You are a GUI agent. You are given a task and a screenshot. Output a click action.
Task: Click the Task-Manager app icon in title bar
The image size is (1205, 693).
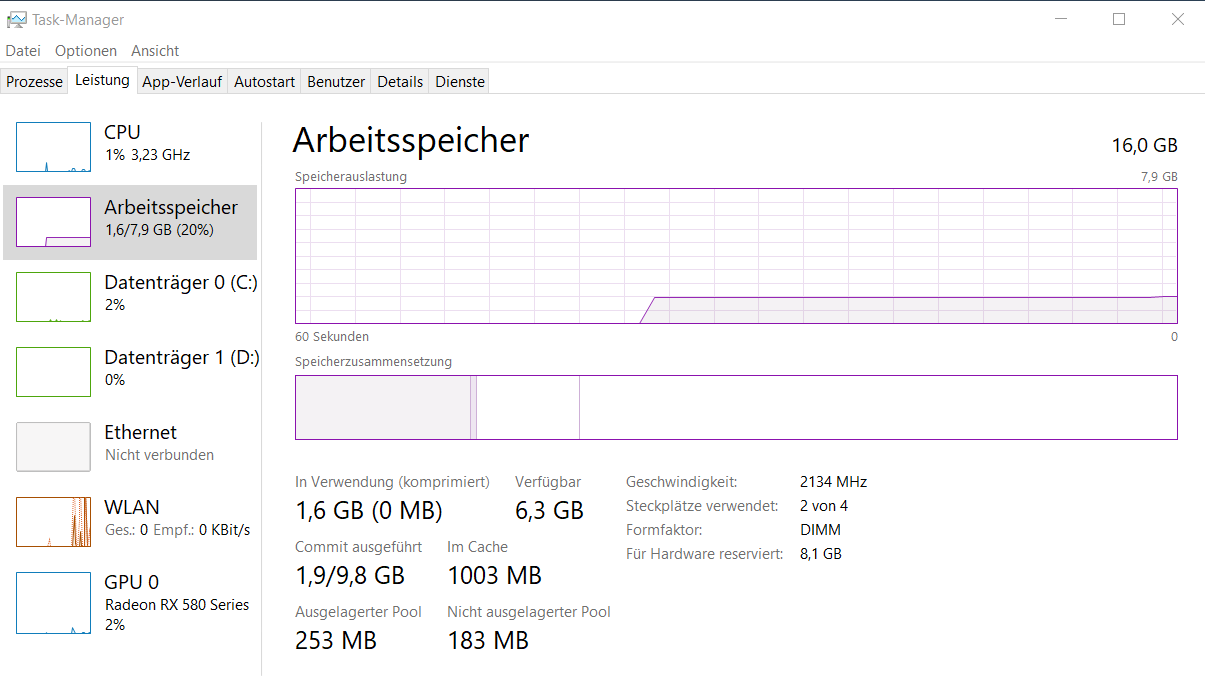(x=16, y=19)
